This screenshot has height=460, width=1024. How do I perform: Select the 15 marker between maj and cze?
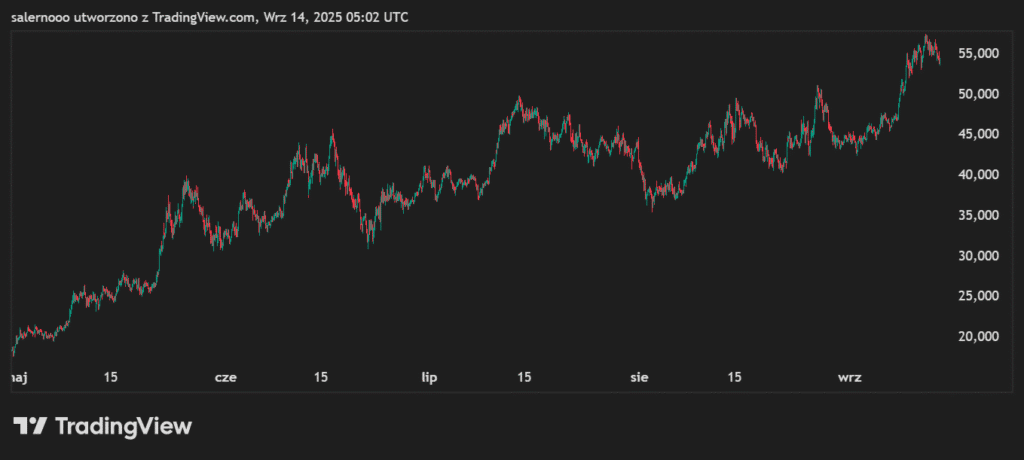coord(110,377)
